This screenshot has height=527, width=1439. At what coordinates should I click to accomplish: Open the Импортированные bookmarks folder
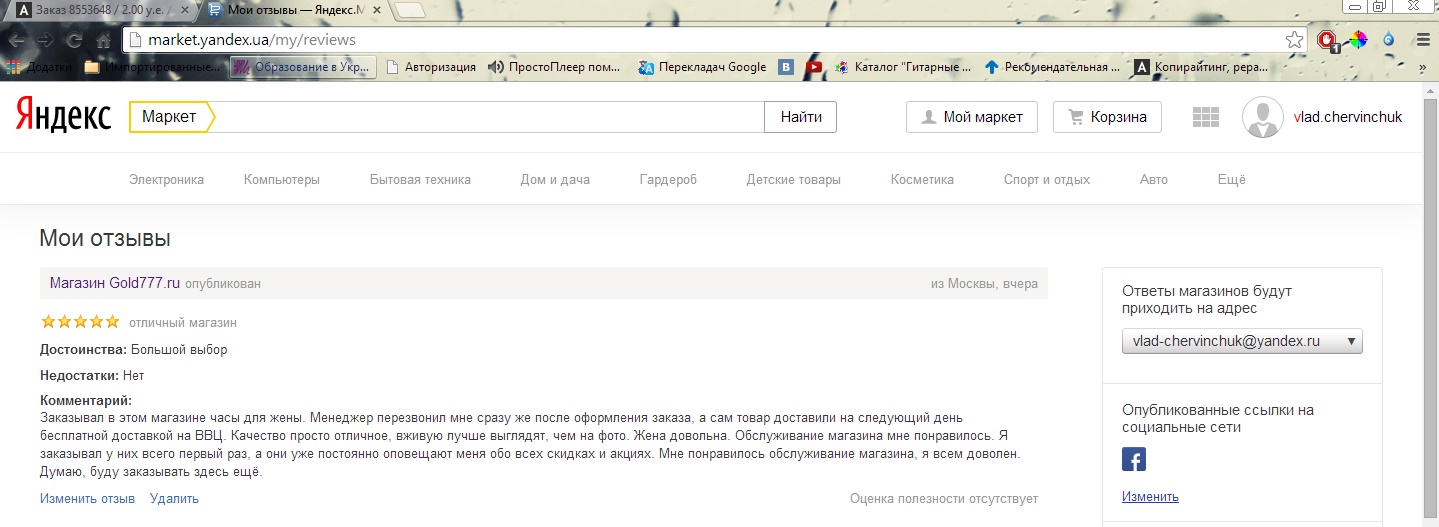[153, 67]
